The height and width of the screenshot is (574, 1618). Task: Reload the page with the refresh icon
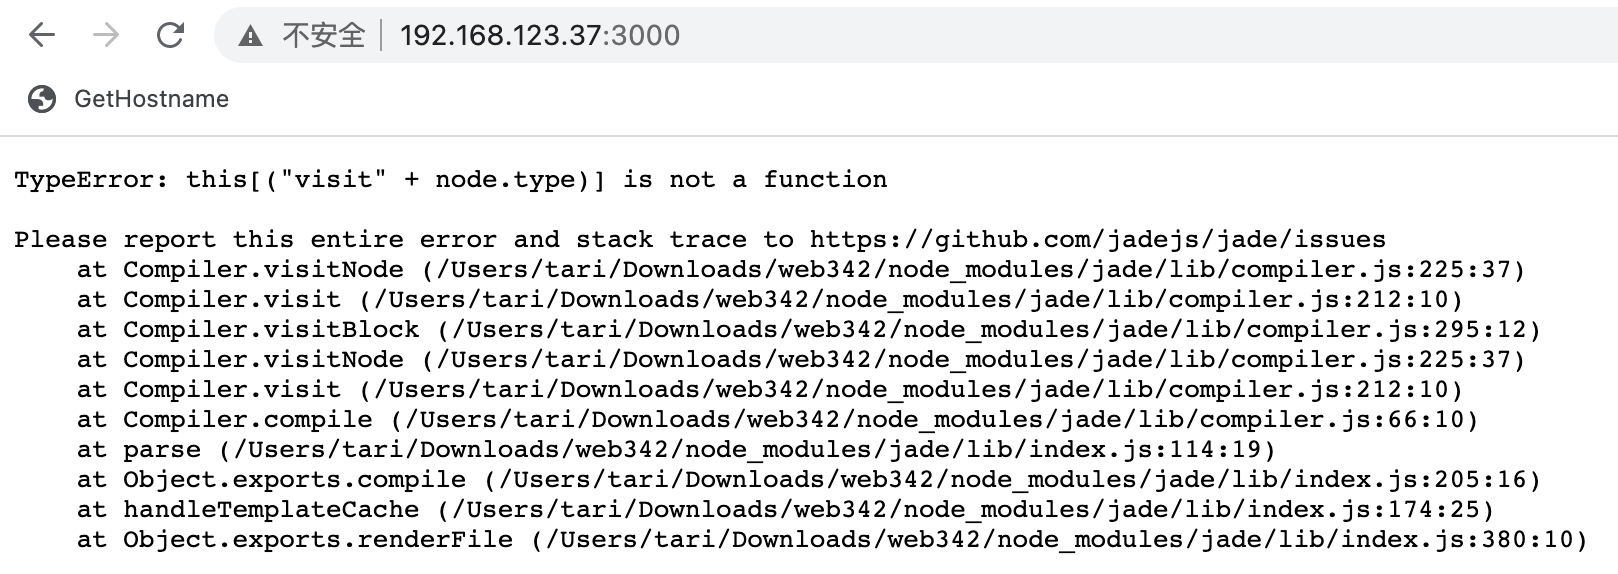(x=171, y=36)
